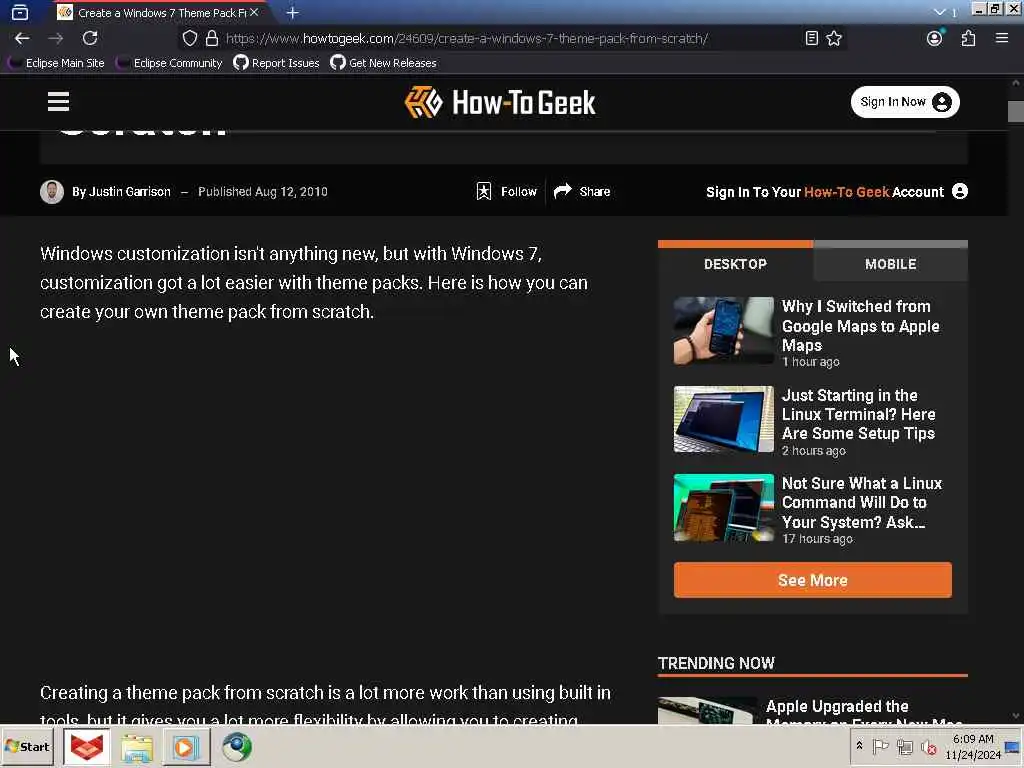
Task: Open the globe browser icon in taskbar
Action: tap(236, 746)
